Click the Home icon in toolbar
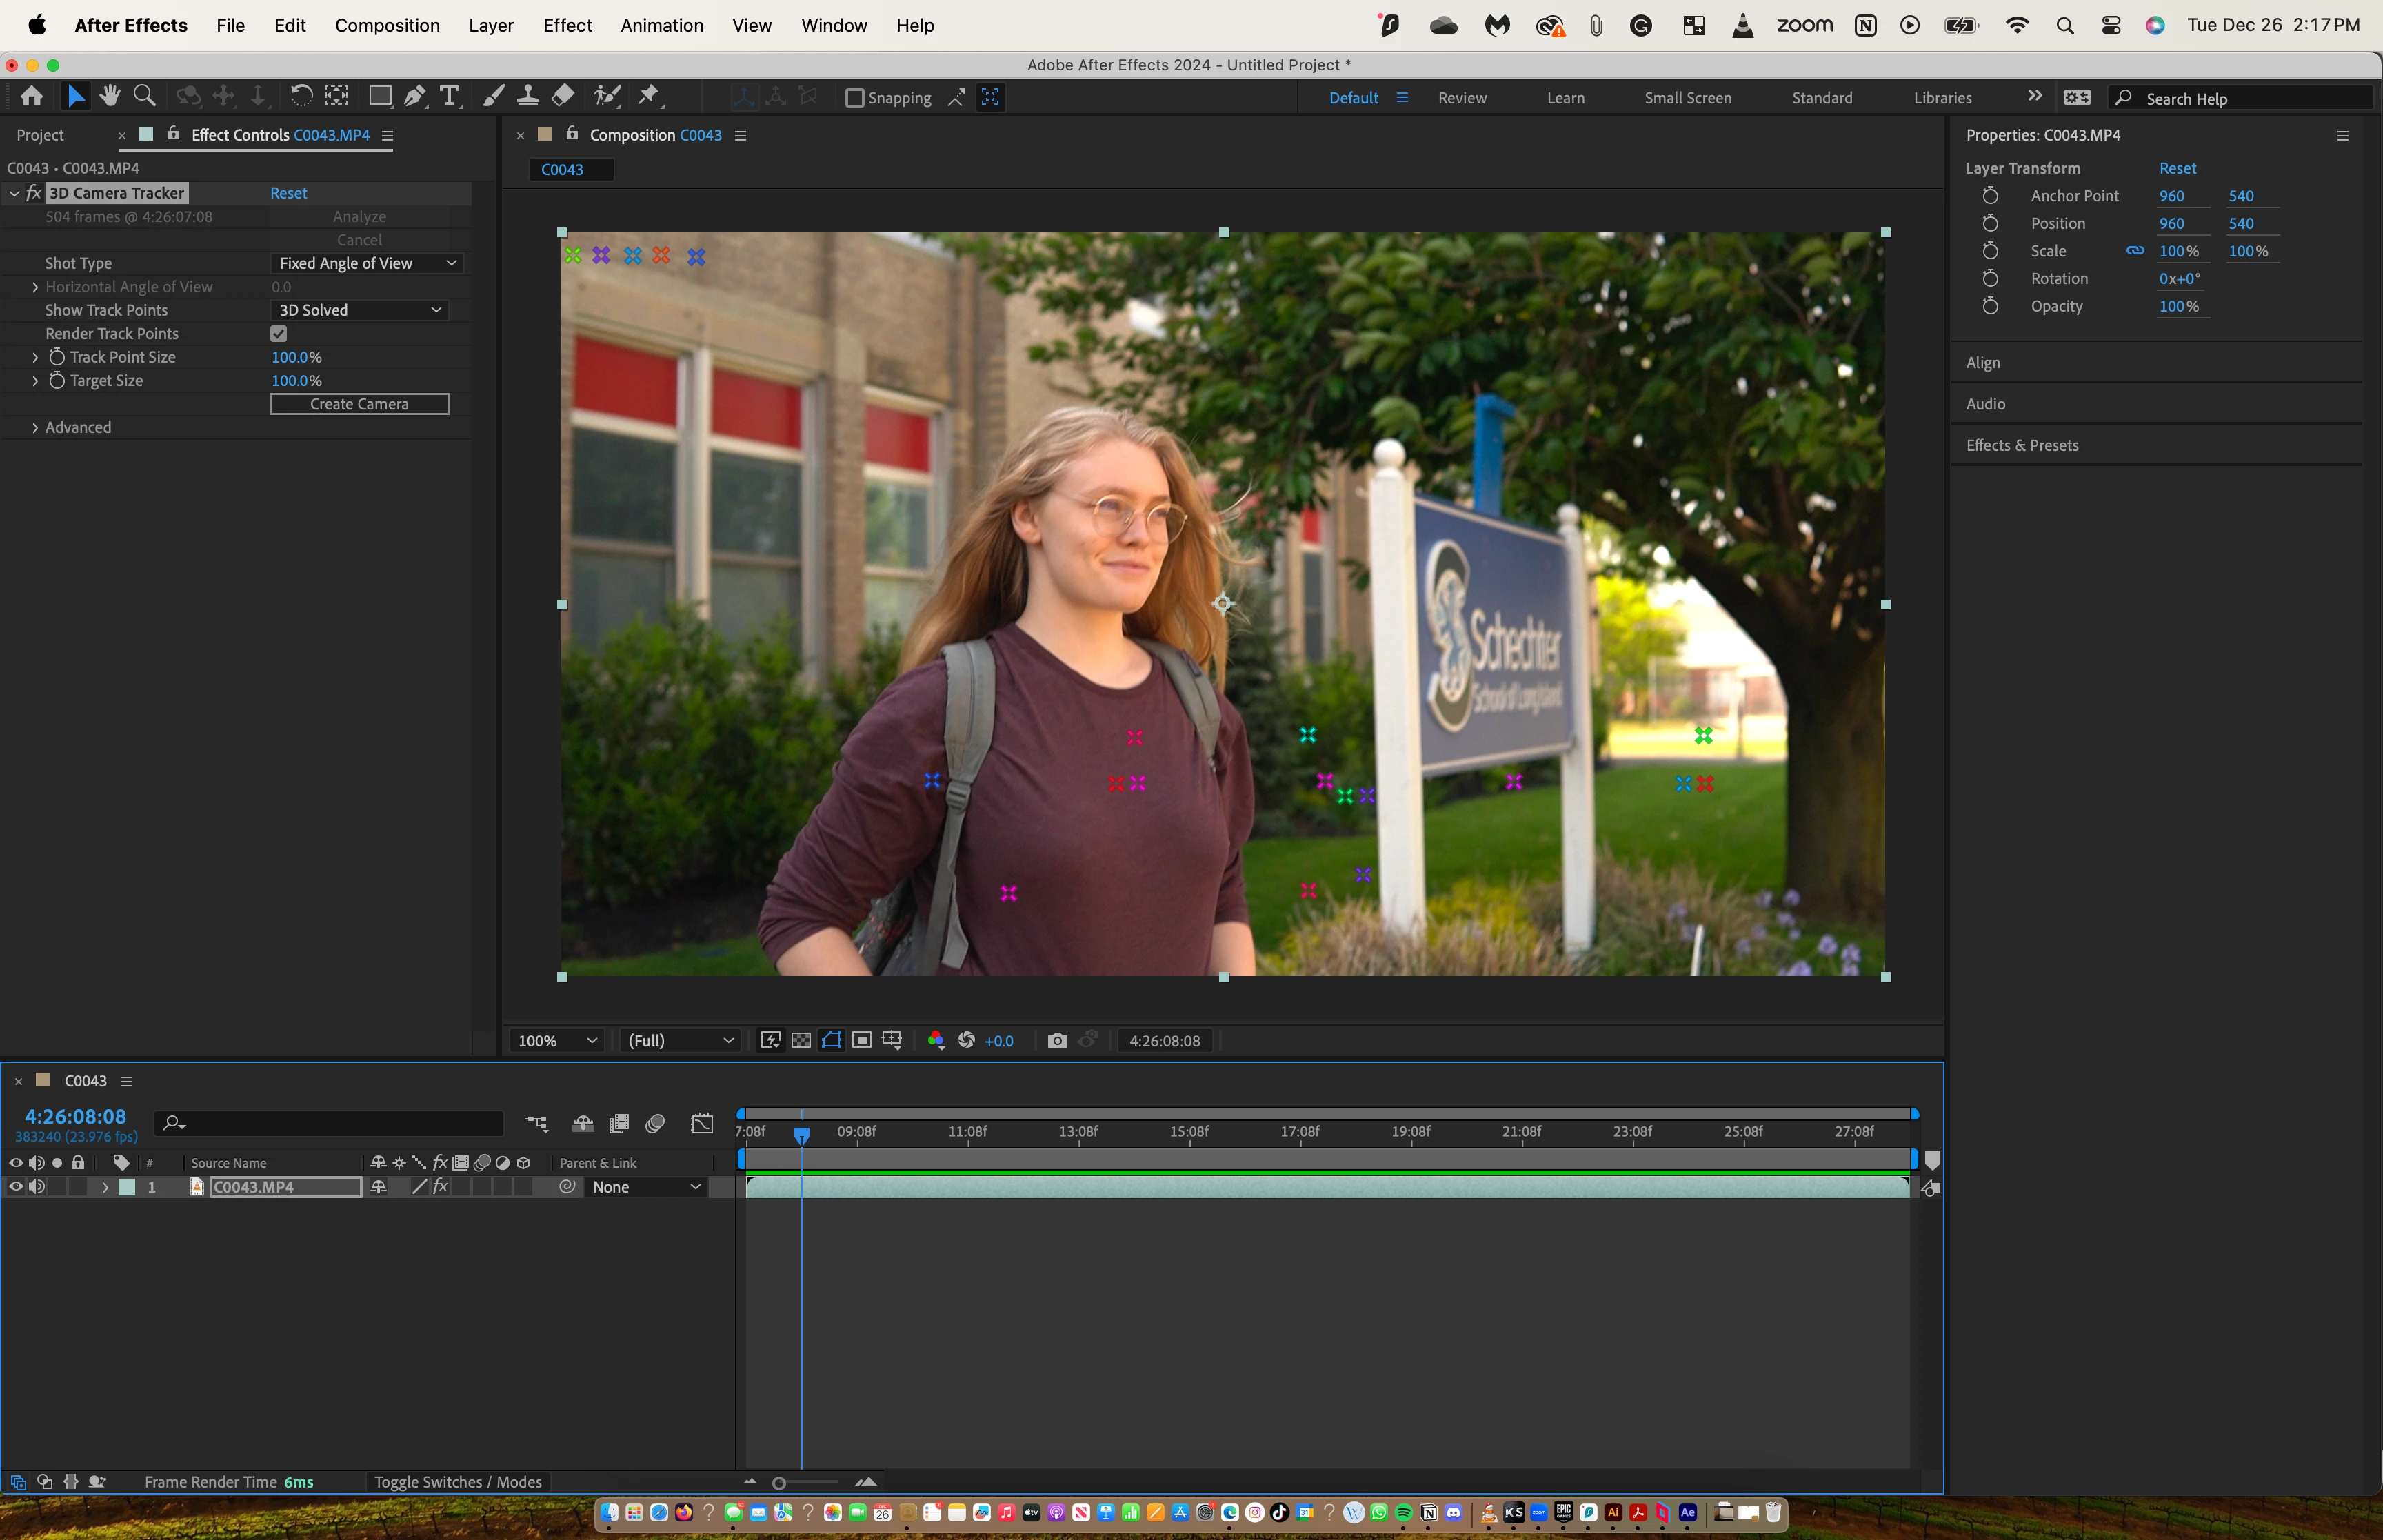The image size is (2383, 1540). click(x=32, y=96)
